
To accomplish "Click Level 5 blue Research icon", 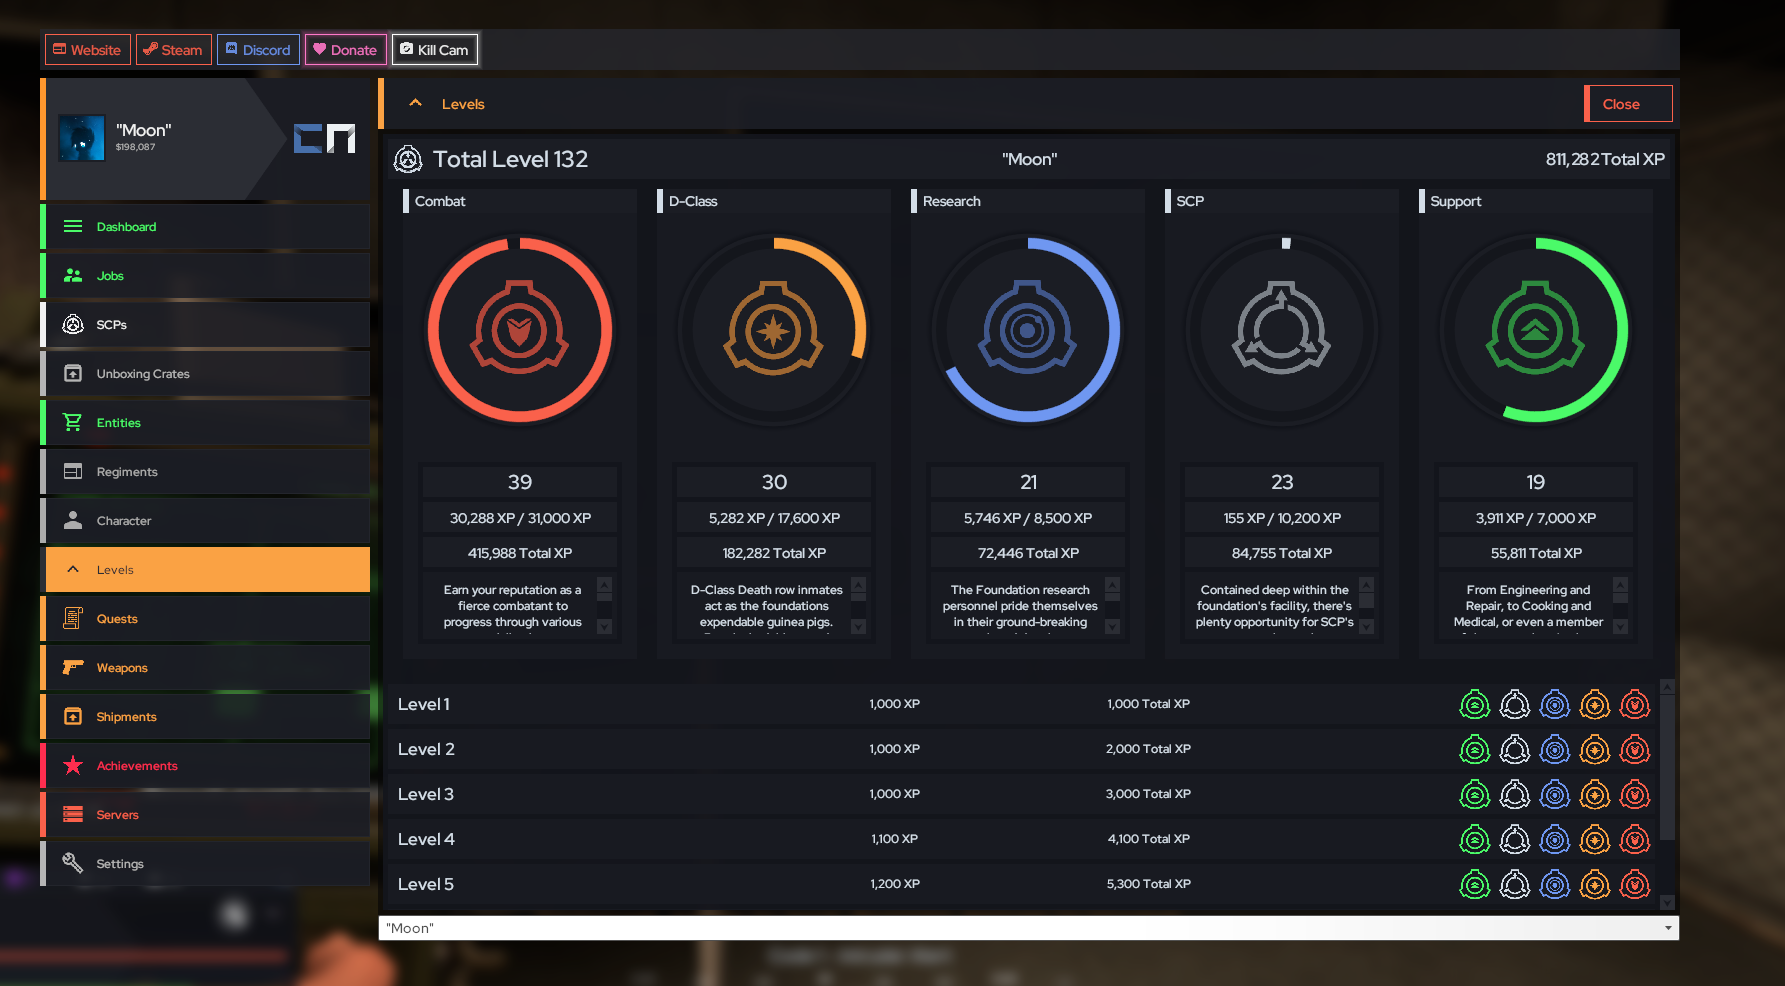I will [1555, 885].
